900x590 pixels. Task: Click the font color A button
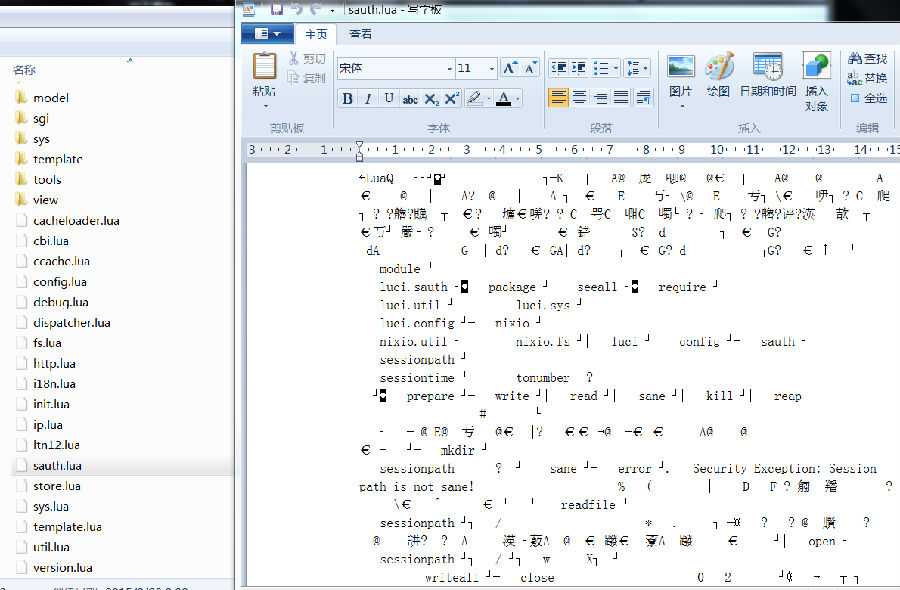coord(503,99)
